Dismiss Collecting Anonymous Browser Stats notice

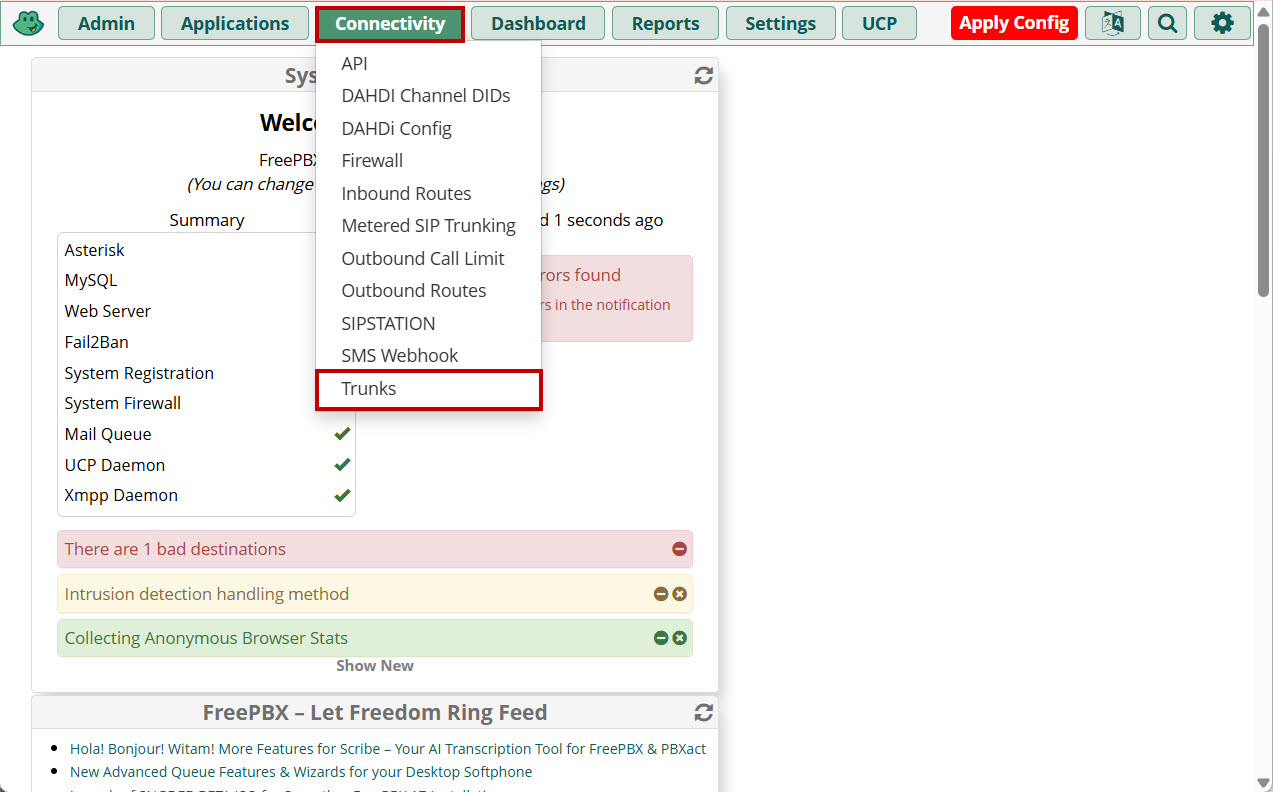tap(680, 638)
